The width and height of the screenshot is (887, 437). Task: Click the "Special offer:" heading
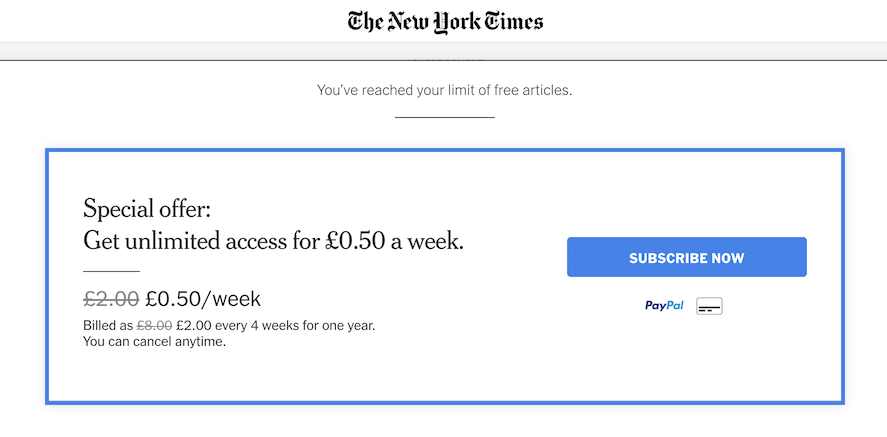click(x=147, y=209)
